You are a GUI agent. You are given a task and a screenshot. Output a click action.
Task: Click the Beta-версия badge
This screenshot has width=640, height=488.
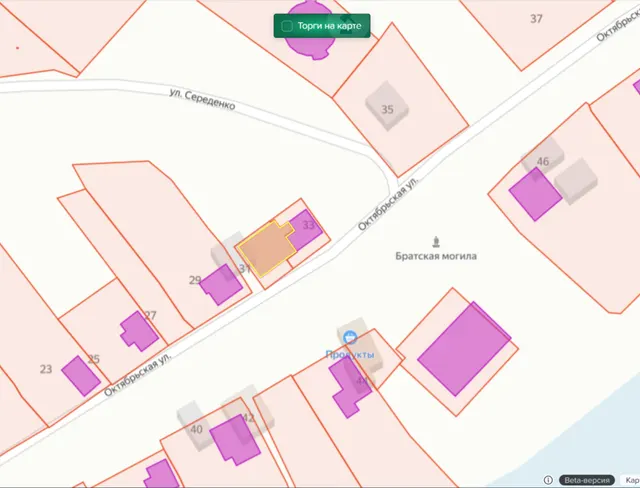click(x=587, y=480)
